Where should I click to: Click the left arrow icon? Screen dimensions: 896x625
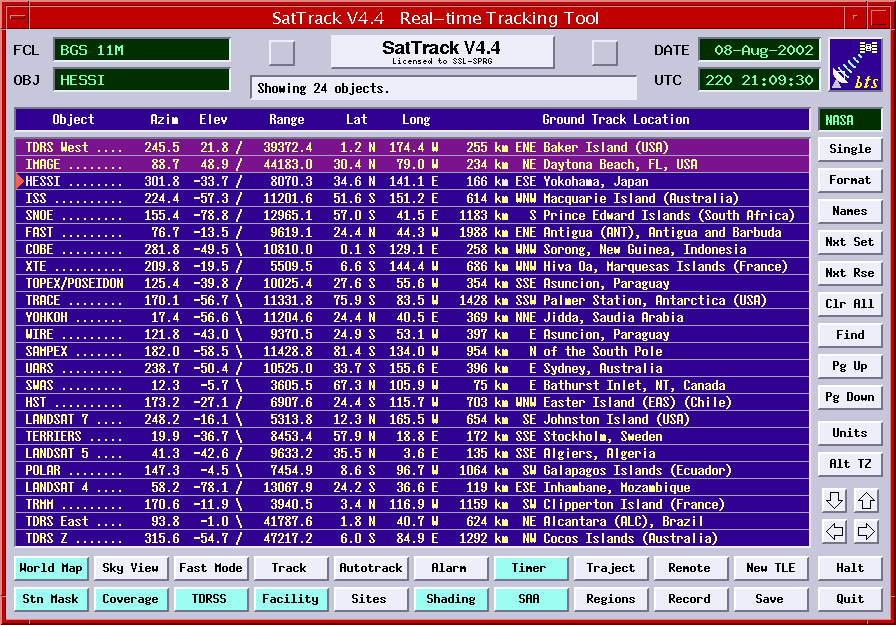pos(834,531)
